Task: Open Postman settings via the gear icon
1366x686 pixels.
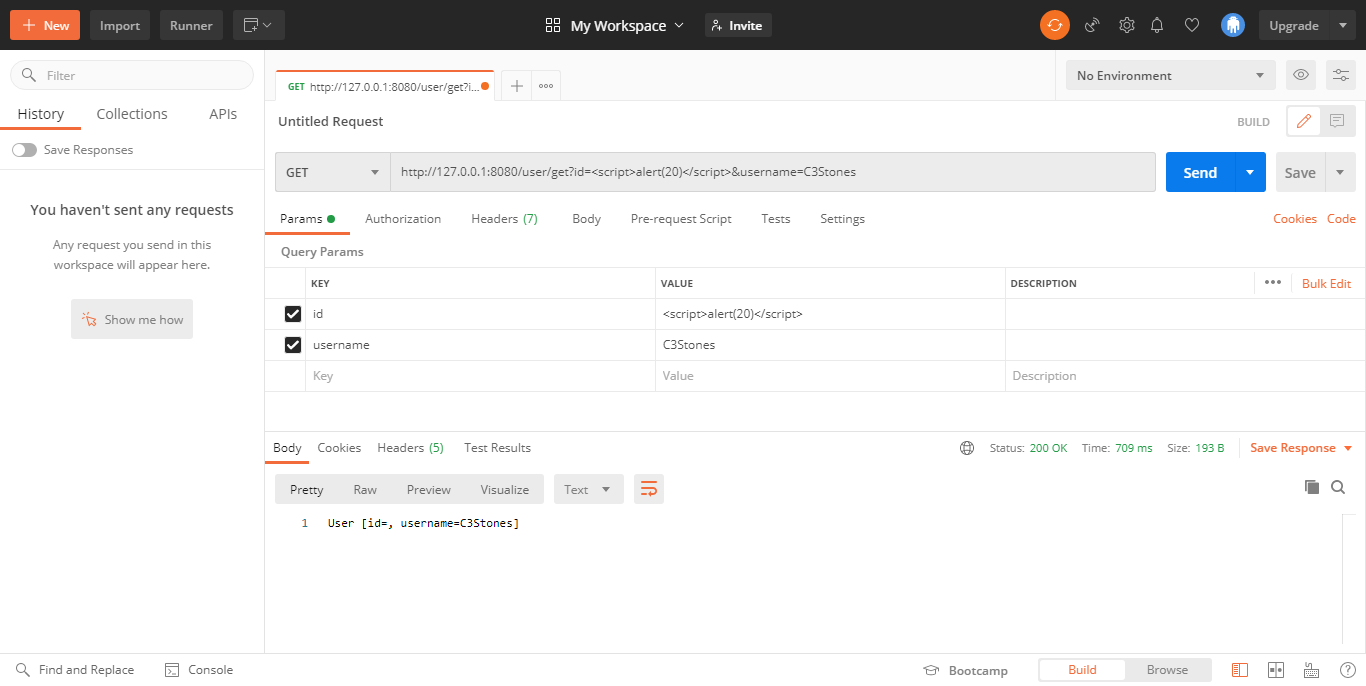Action: (x=1127, y=25)
